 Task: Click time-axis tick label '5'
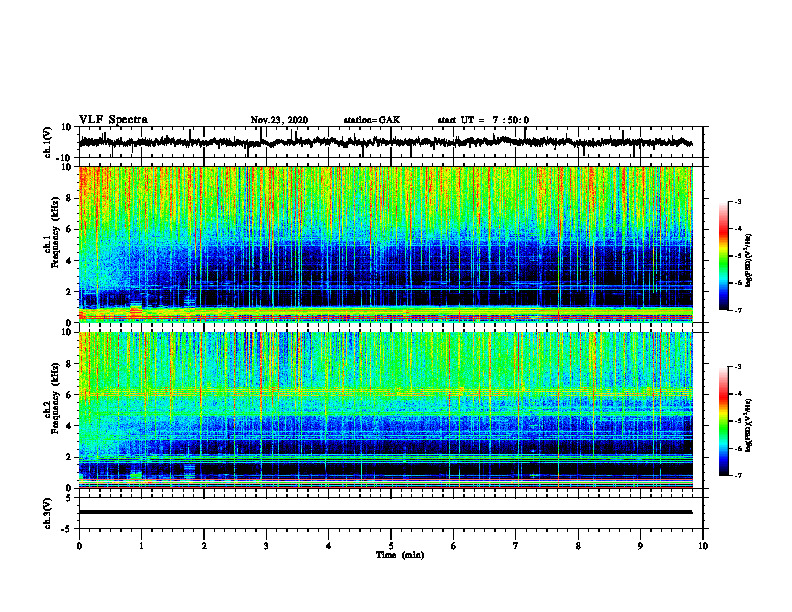click(x=391, y=546)
